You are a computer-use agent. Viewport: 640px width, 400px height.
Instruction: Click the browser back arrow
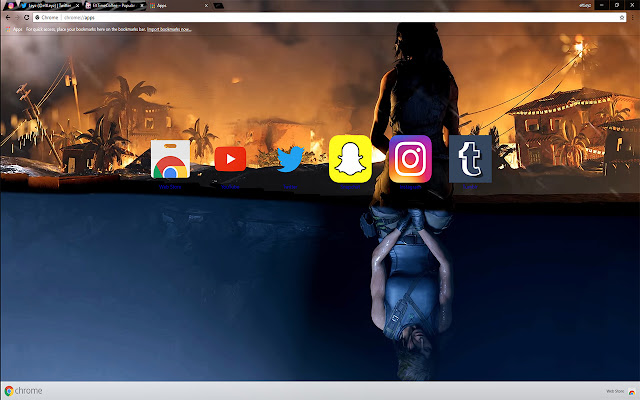click(x=8, y=18)
